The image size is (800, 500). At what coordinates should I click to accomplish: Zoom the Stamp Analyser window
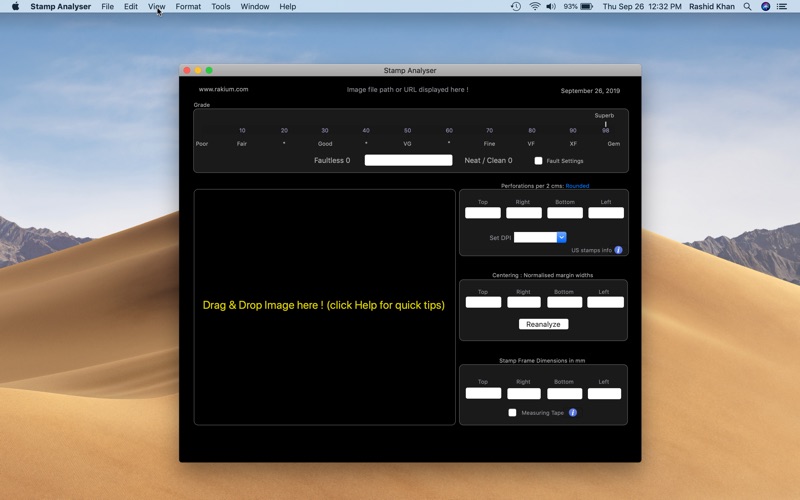click(x=209, y=70)
